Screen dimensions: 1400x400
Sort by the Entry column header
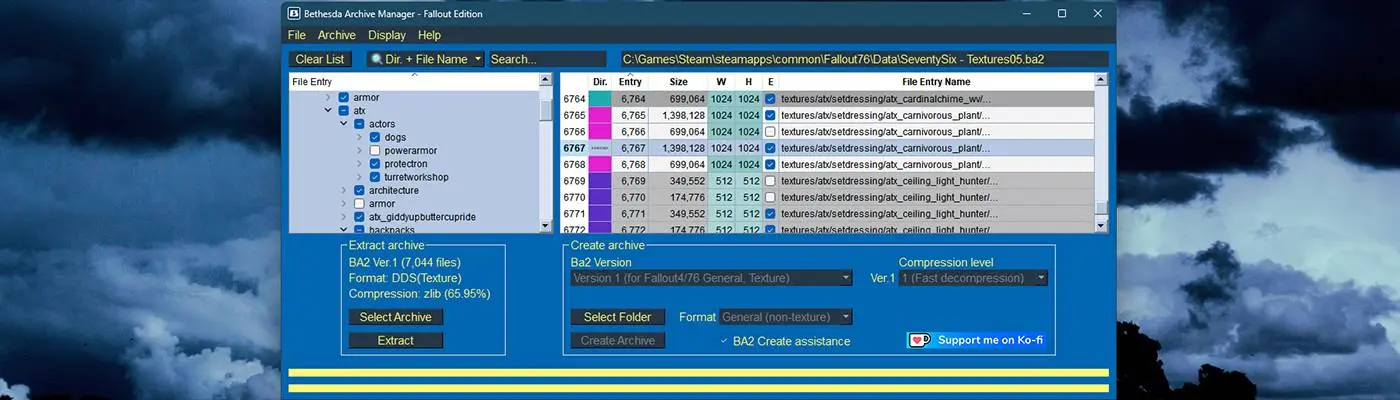coord(630,82)
